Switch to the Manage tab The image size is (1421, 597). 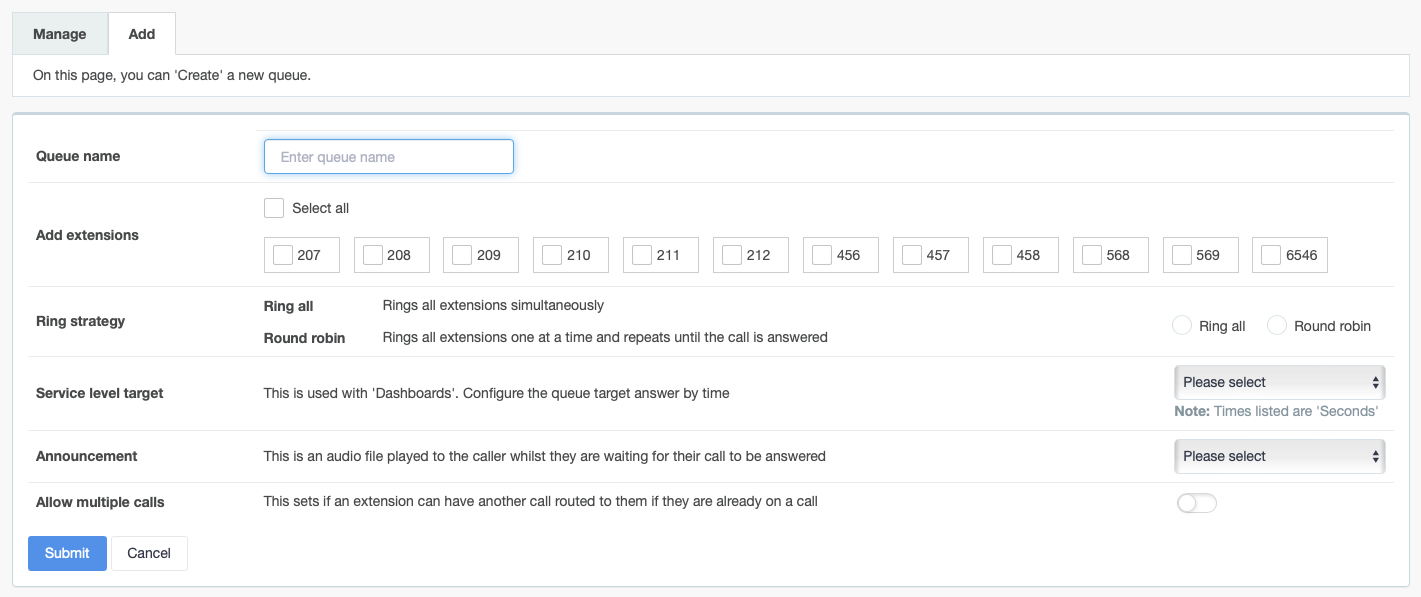pyautogui.click(x=60, y=34)
